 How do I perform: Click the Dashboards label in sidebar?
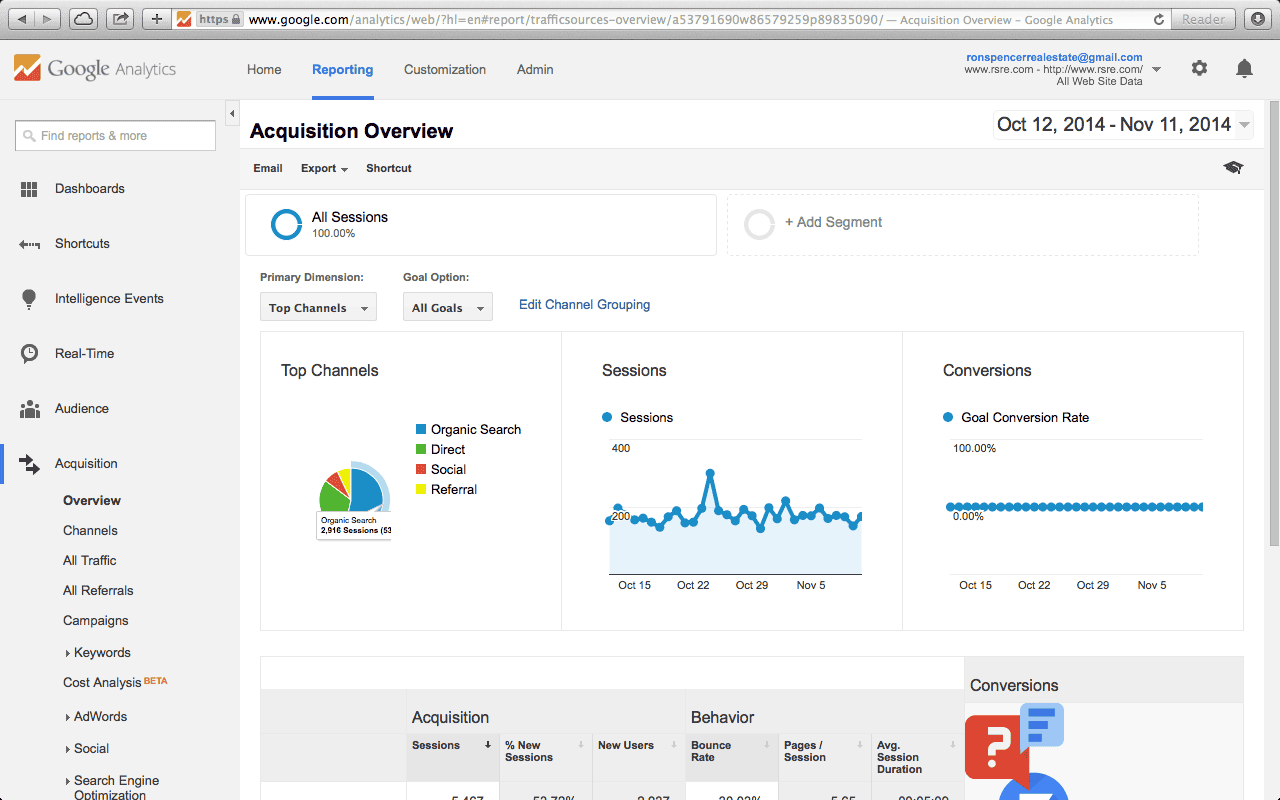click(x=90, y=189)
